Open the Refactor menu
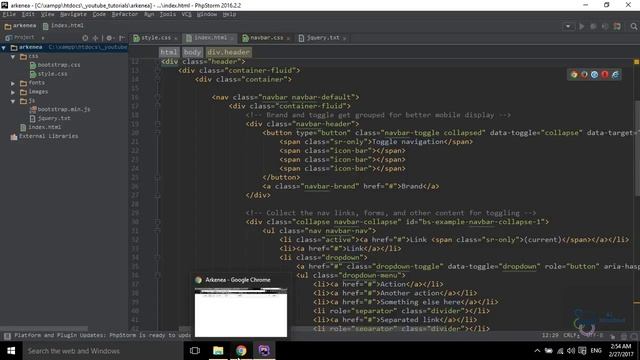The height and width of the screenshot is (360, 640). tap(124, 14)
